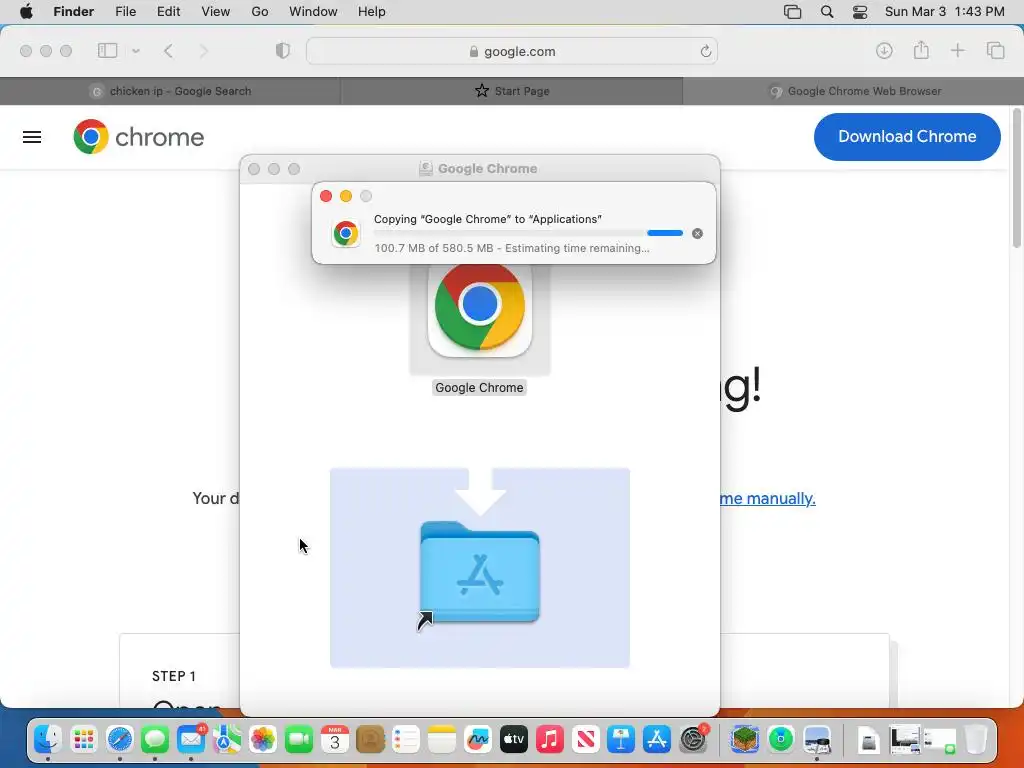The width and height of the screenshot is (1024, 768).
Task: Open Music app in the Dock
Action: click(549, 739)
